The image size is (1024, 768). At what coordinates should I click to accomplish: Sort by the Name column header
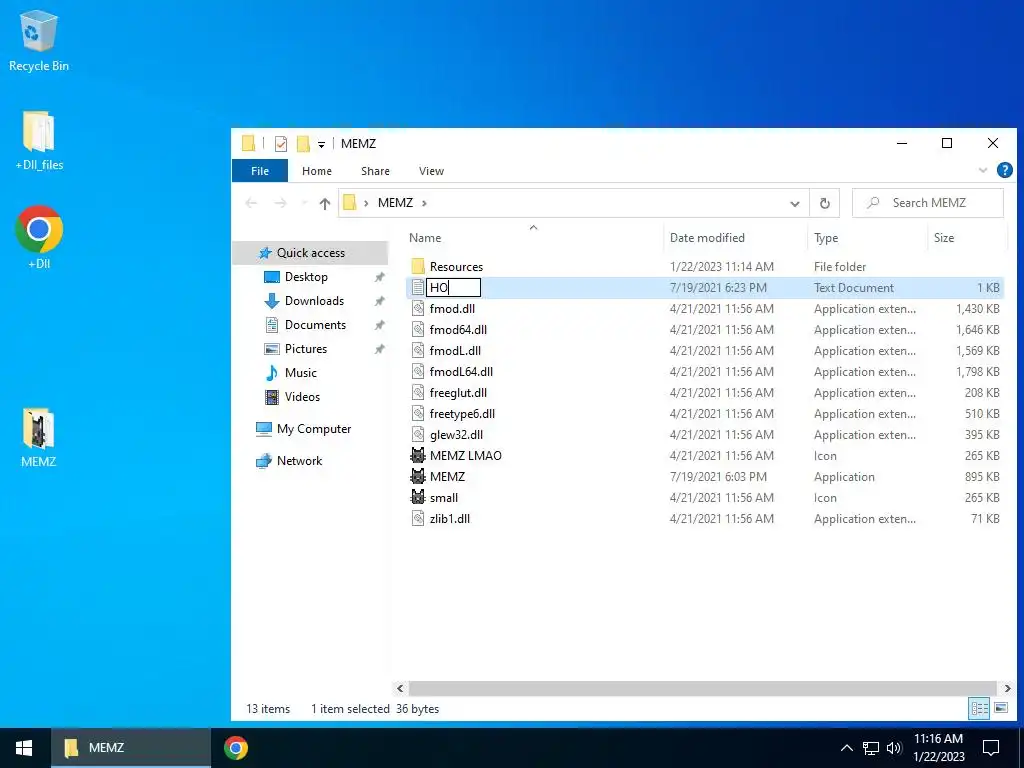[424, 238]
